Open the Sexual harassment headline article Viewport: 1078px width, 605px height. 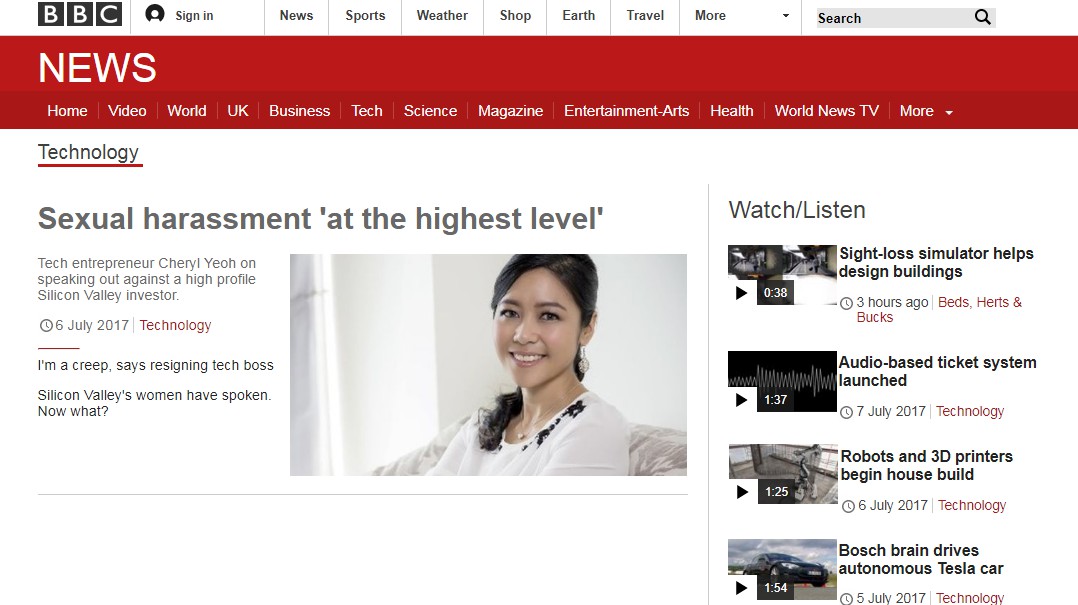click(x=320, y=219)
